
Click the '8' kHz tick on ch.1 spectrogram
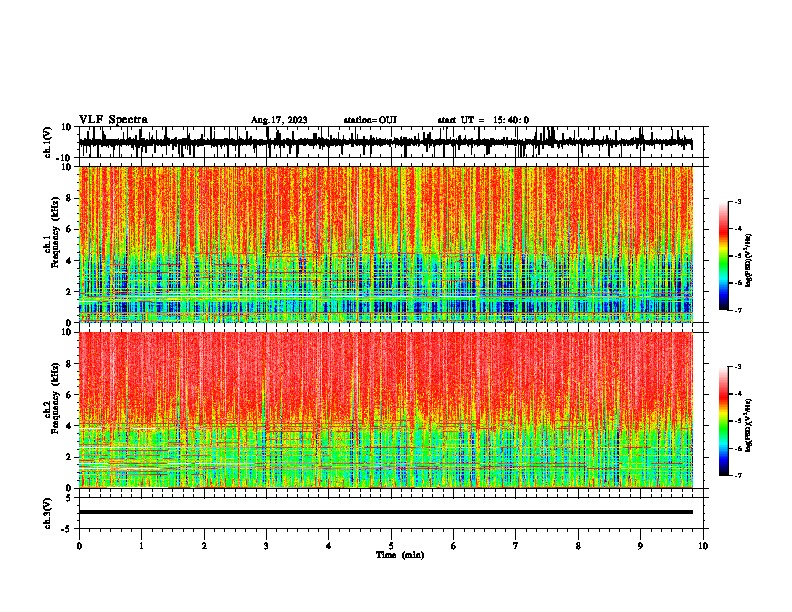(x=70, y=198)
